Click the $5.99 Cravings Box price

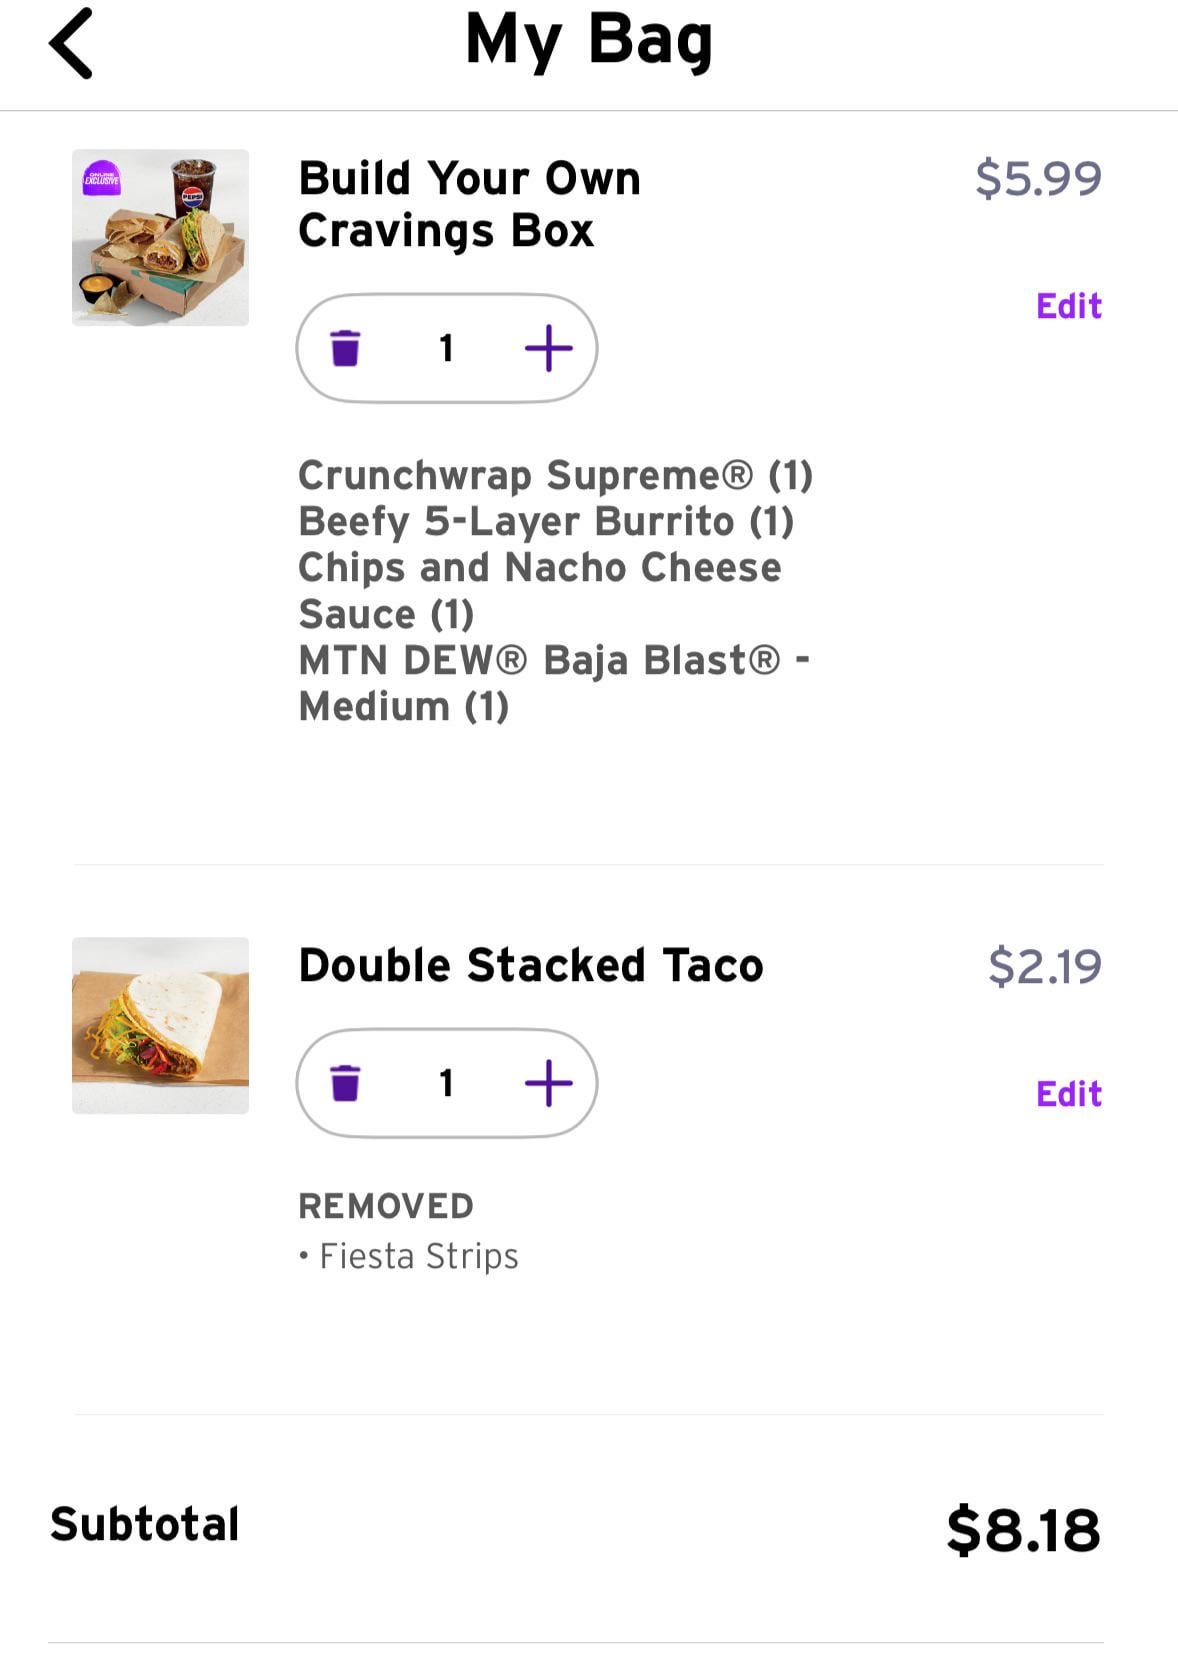(x=1037, y=179)
